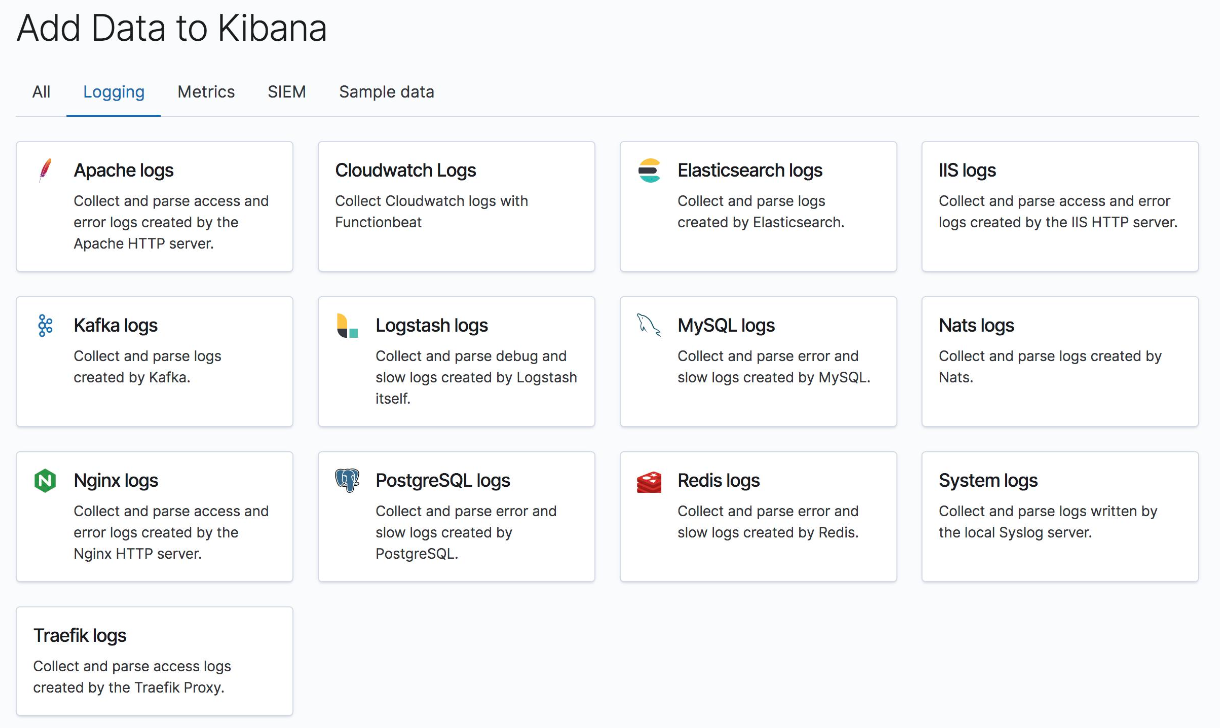1220x728 pixels.
Task: Open the Metrics tab
Action: pos(206,92)
